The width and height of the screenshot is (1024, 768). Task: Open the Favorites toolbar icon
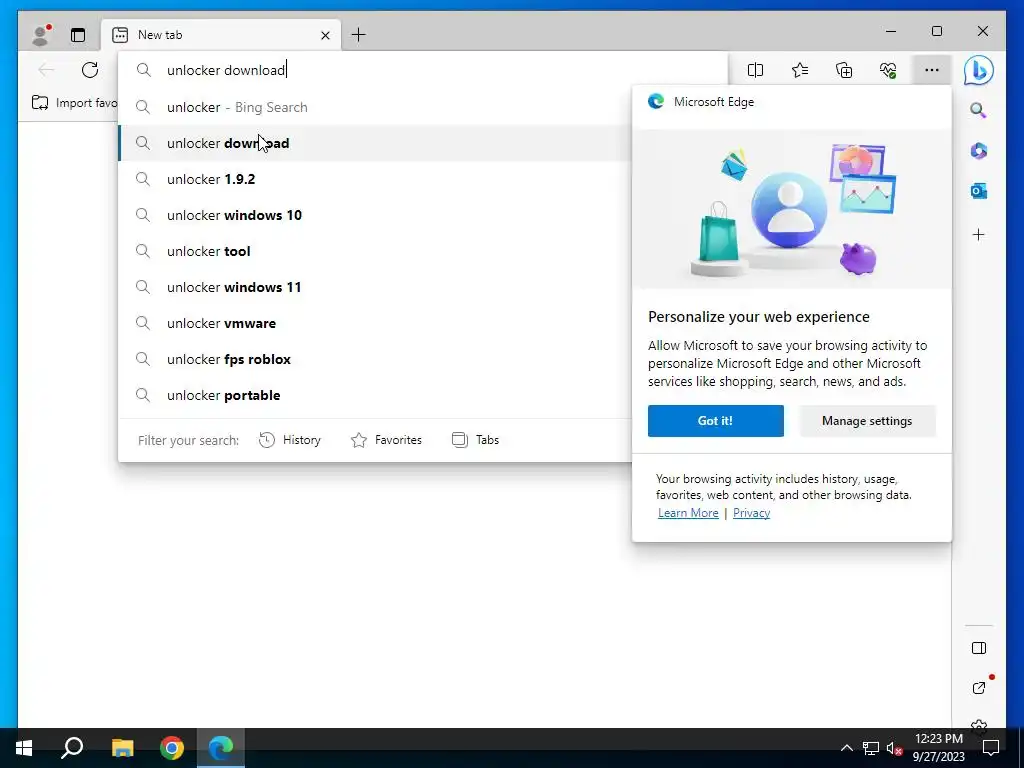click(800, 70)
